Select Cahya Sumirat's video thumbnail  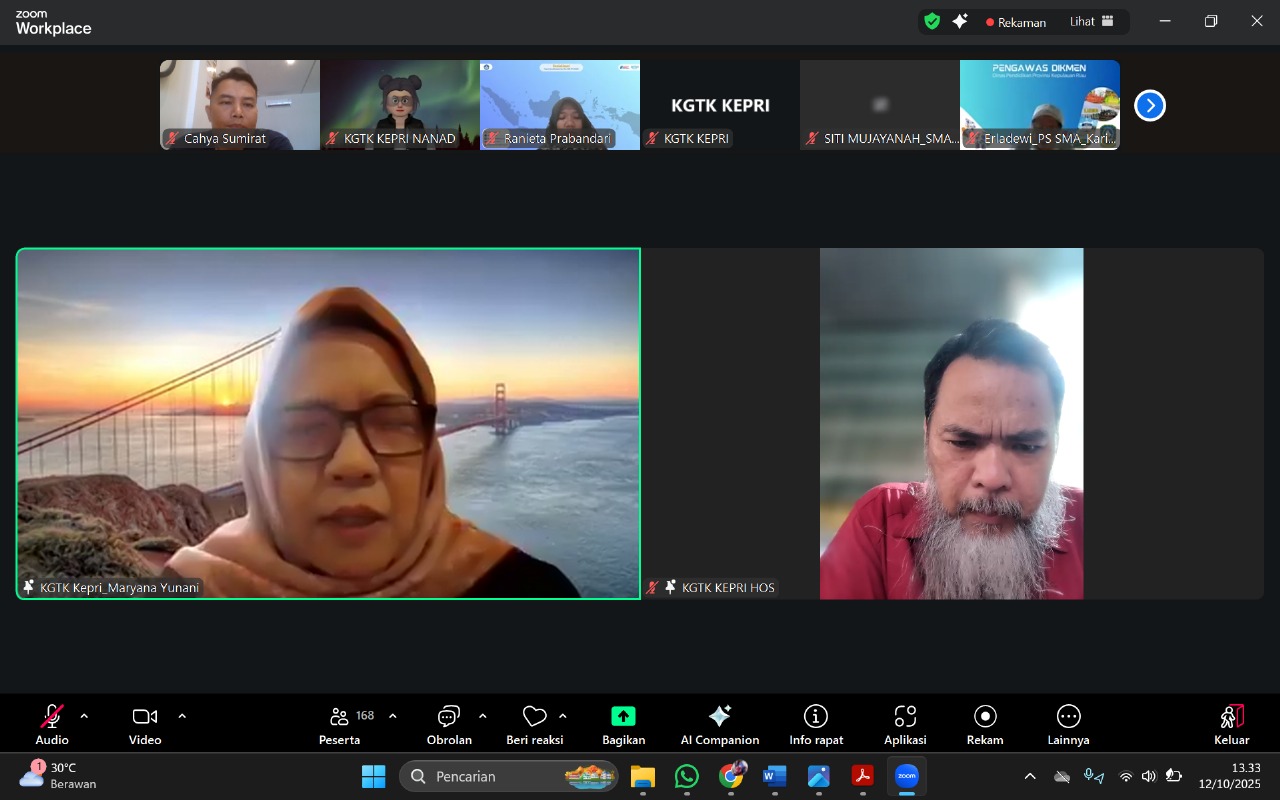point(240,104)
